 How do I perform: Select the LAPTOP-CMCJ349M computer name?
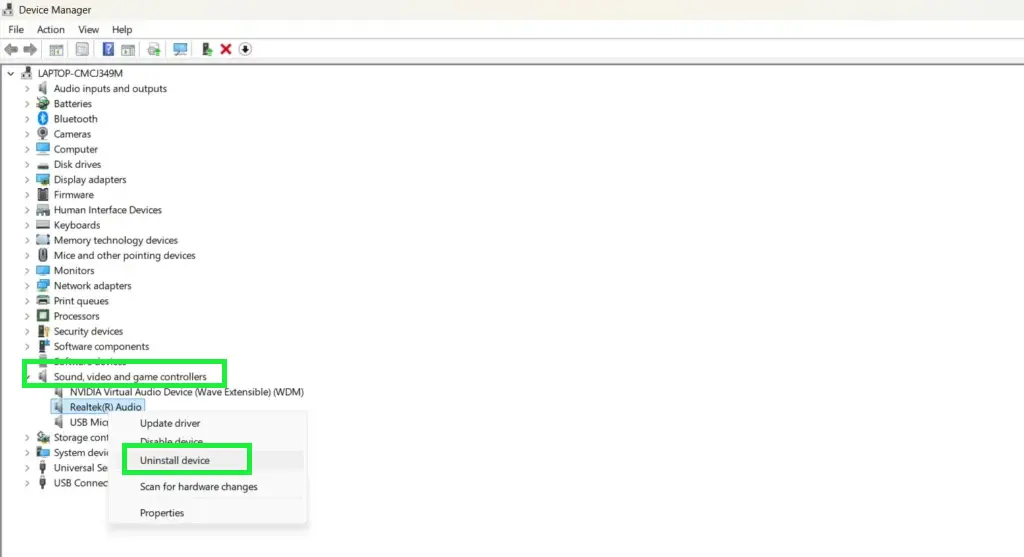coord(80,73)
